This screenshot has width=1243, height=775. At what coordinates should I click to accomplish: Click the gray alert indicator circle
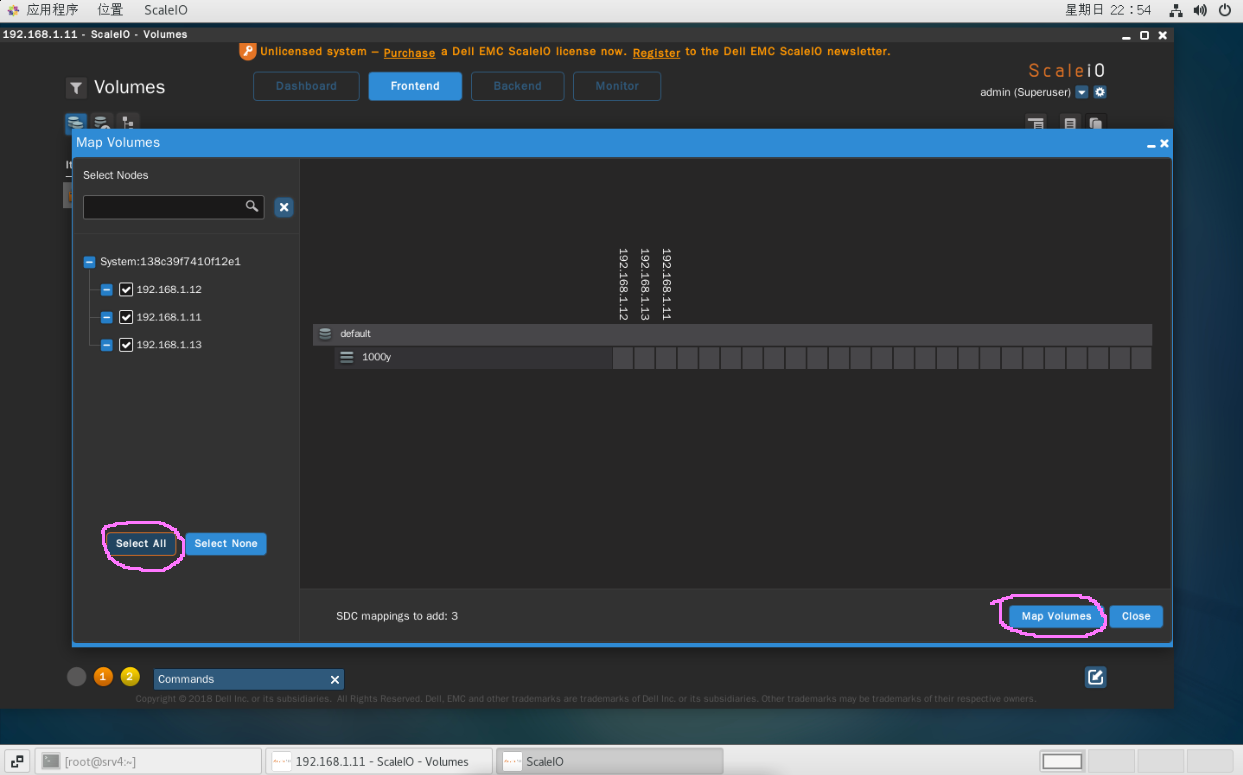(77, 677)
